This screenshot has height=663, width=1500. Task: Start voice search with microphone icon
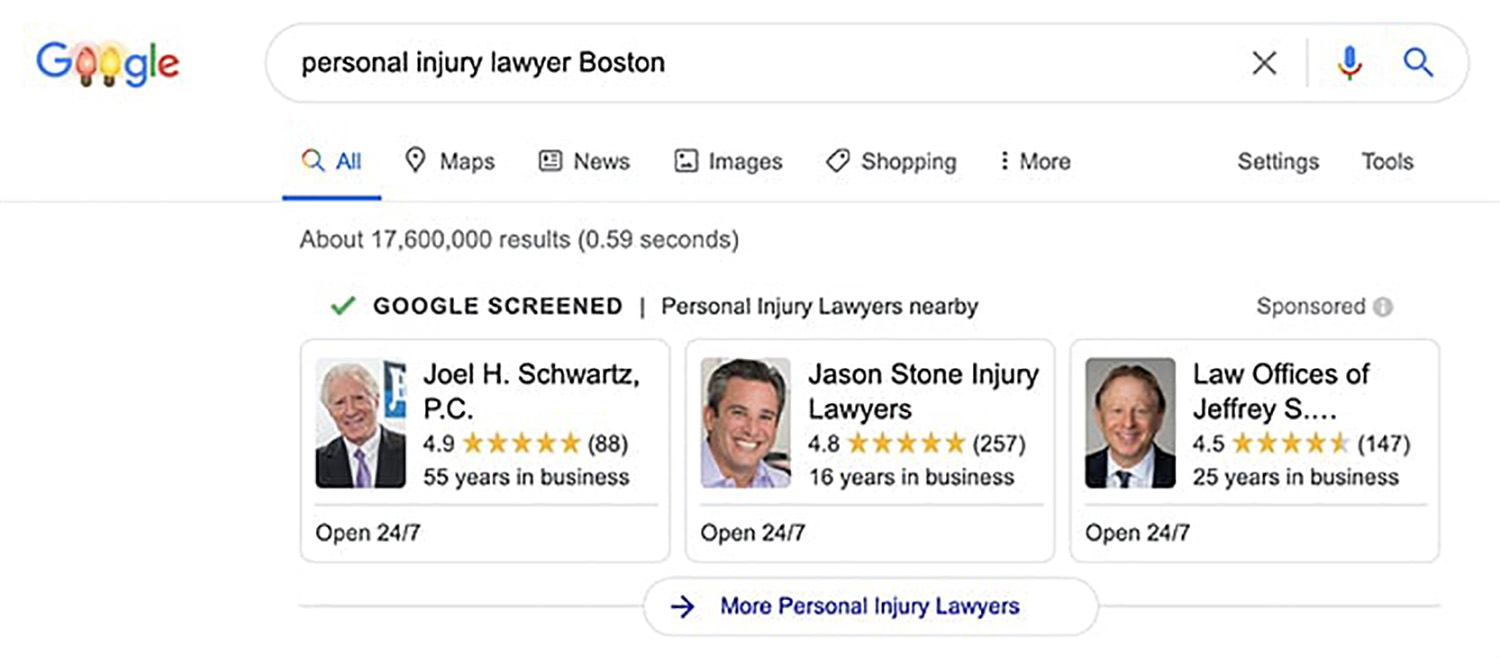1349,63
